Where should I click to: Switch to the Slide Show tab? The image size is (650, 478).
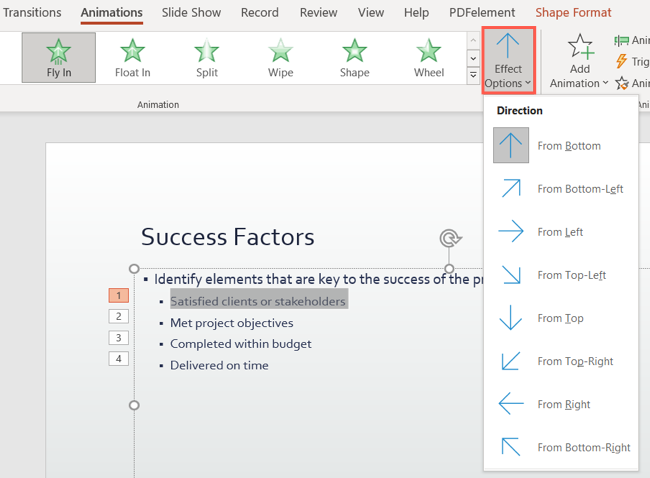point(190,13)
